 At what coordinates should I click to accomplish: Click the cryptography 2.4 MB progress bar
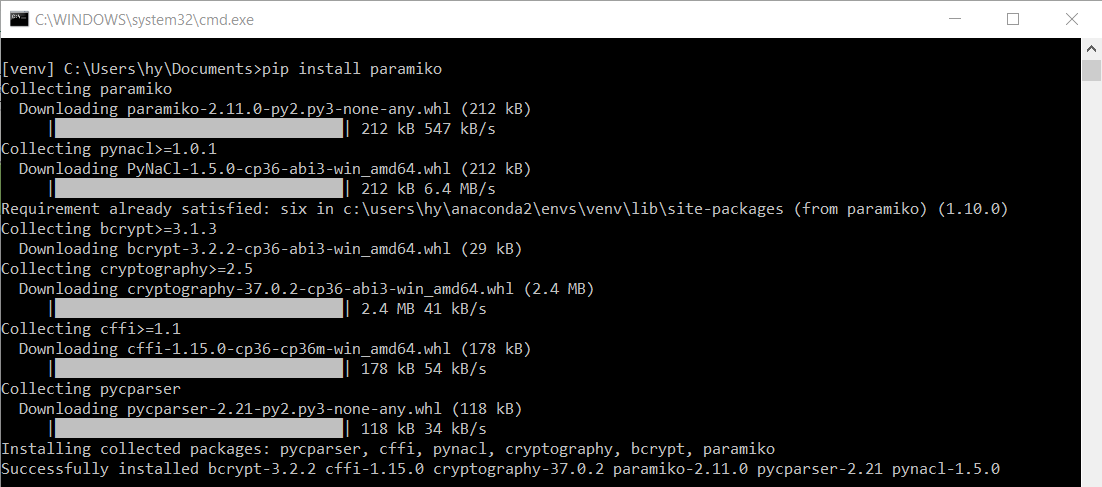[199, 309]
